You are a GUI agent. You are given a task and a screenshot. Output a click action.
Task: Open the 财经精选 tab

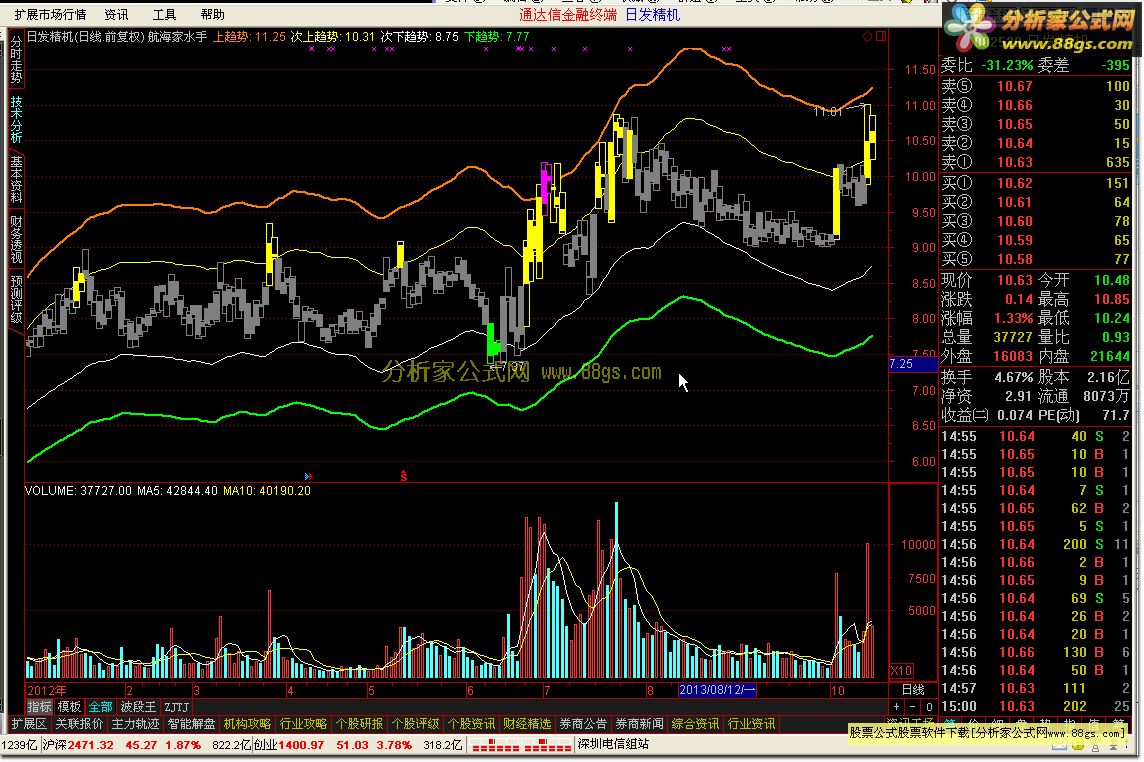[527, 724]
